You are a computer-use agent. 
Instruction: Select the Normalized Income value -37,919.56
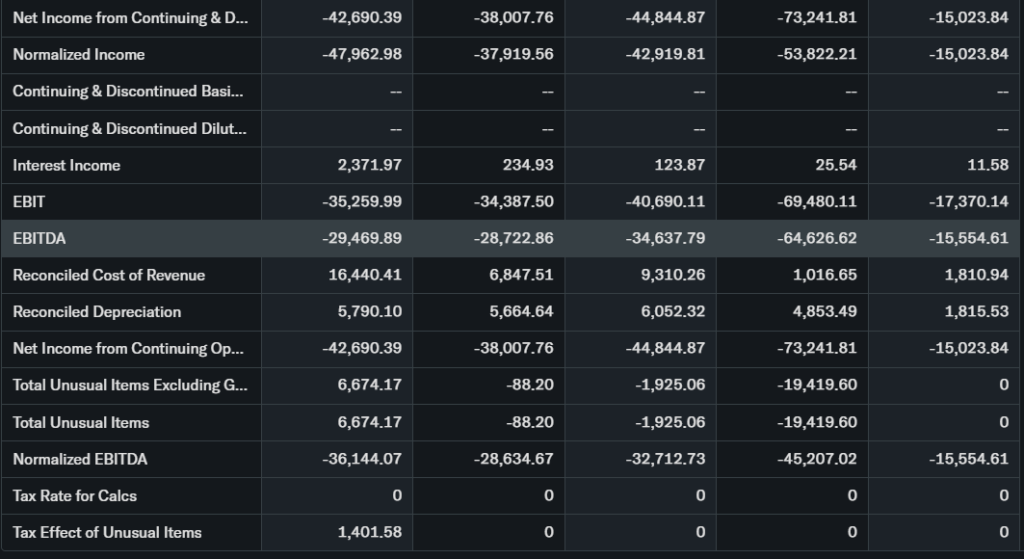513,55
